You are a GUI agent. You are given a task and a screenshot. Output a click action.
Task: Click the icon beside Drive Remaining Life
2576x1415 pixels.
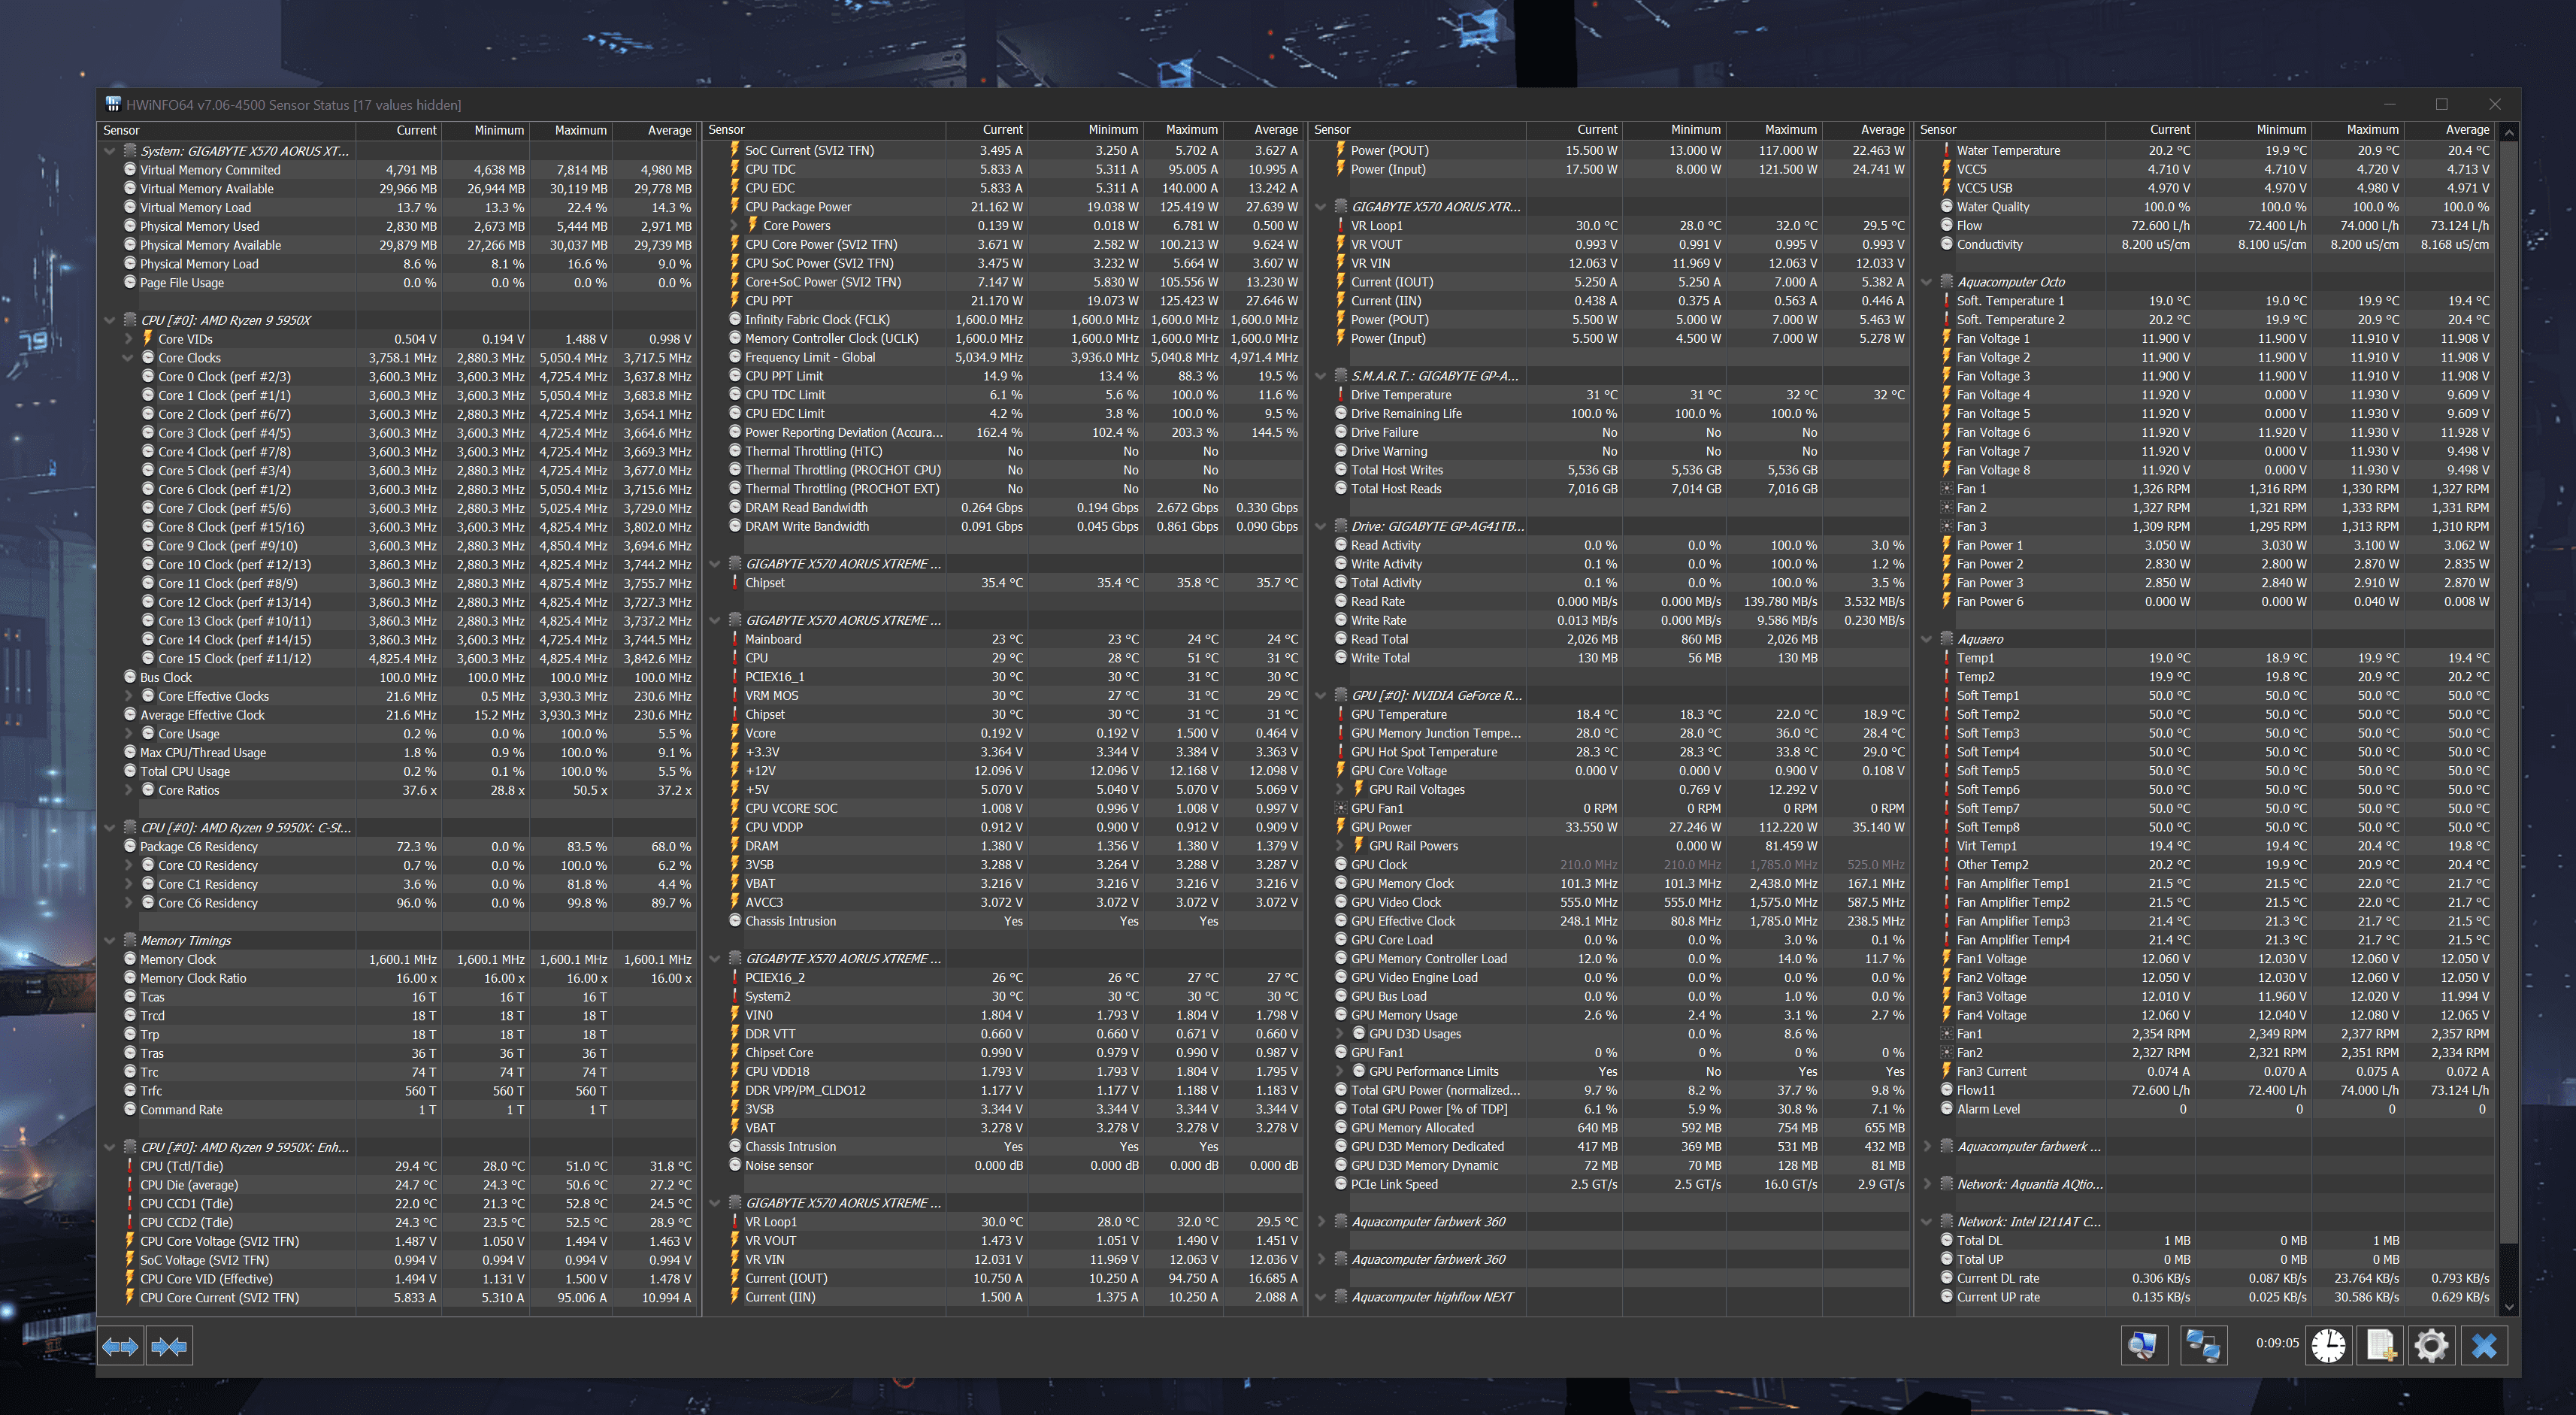(1341, 413)
